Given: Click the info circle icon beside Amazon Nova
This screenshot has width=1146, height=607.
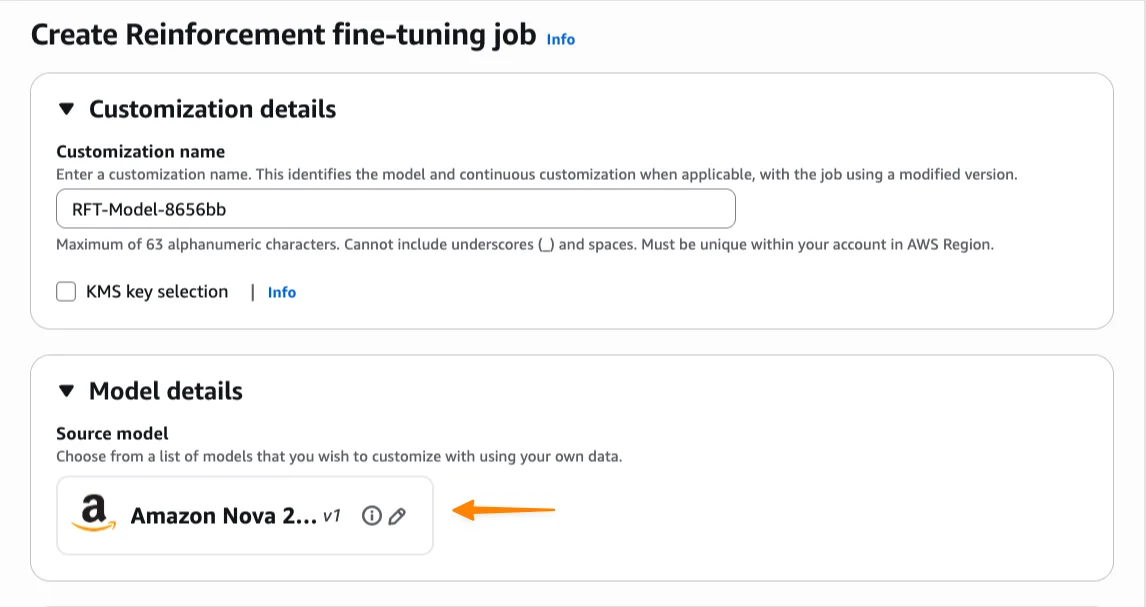Looking at the screenshot, I should pos(372,516).
